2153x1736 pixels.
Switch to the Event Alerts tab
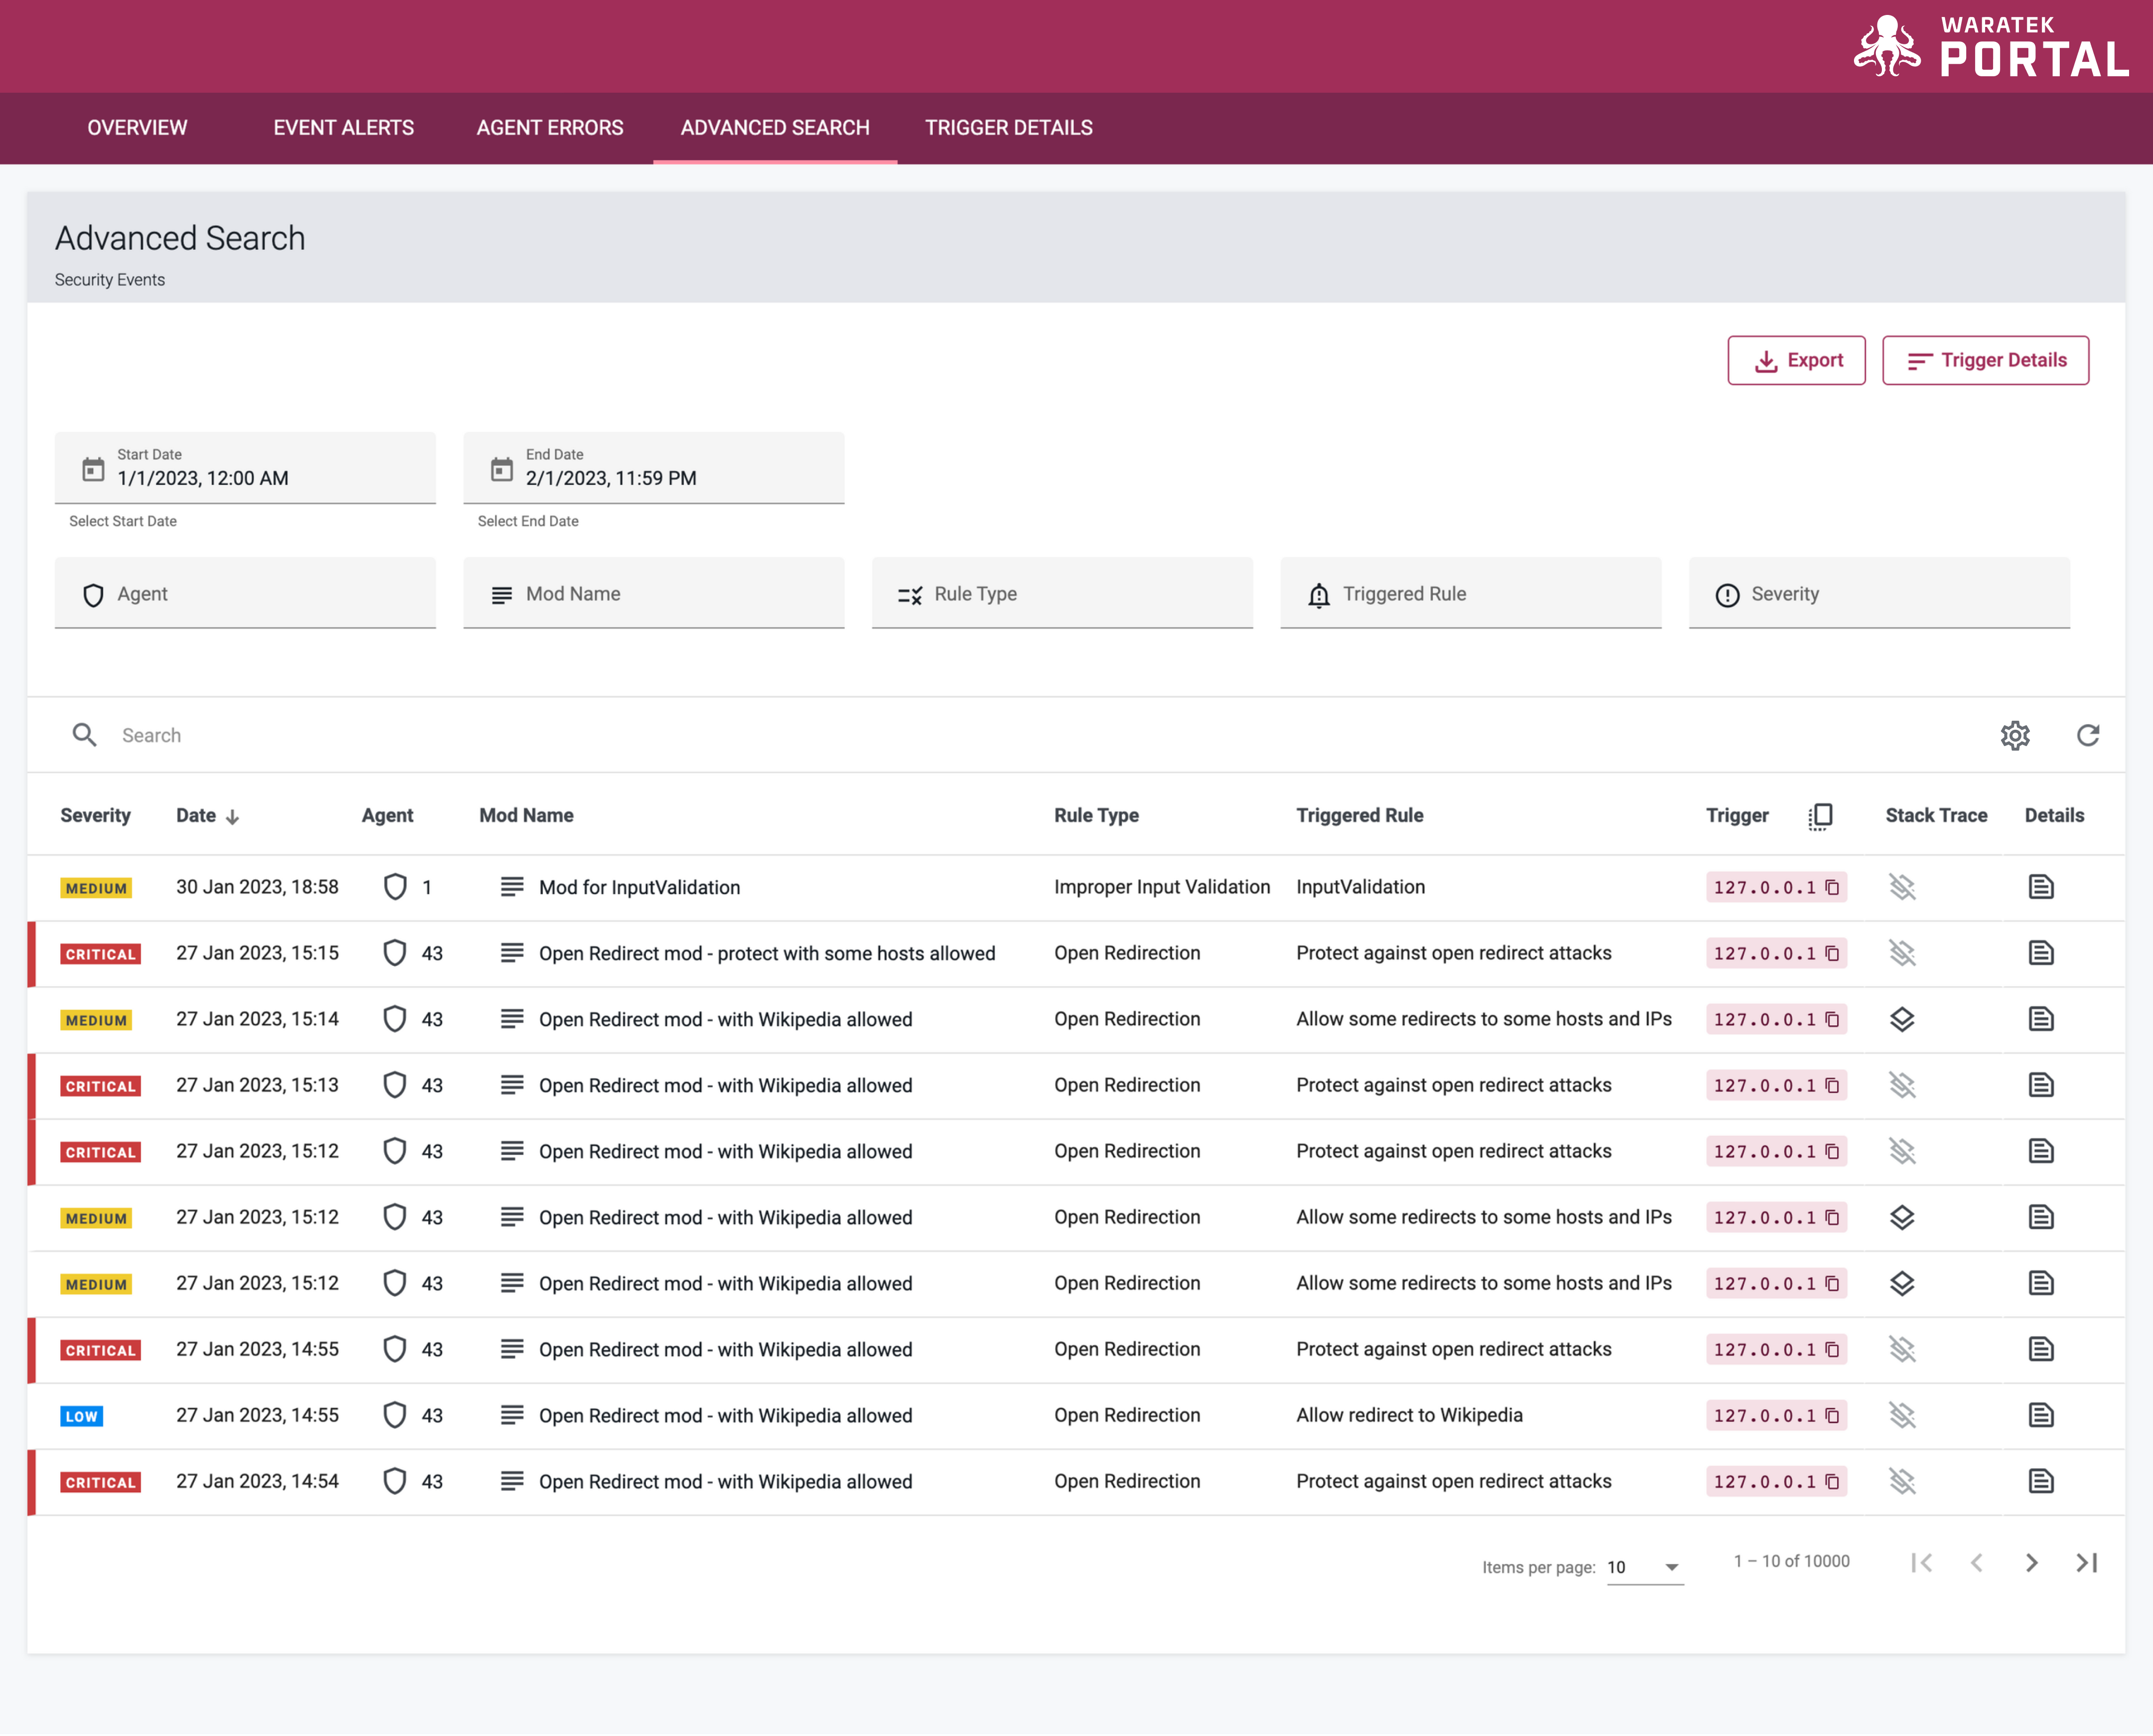(343, 128)
